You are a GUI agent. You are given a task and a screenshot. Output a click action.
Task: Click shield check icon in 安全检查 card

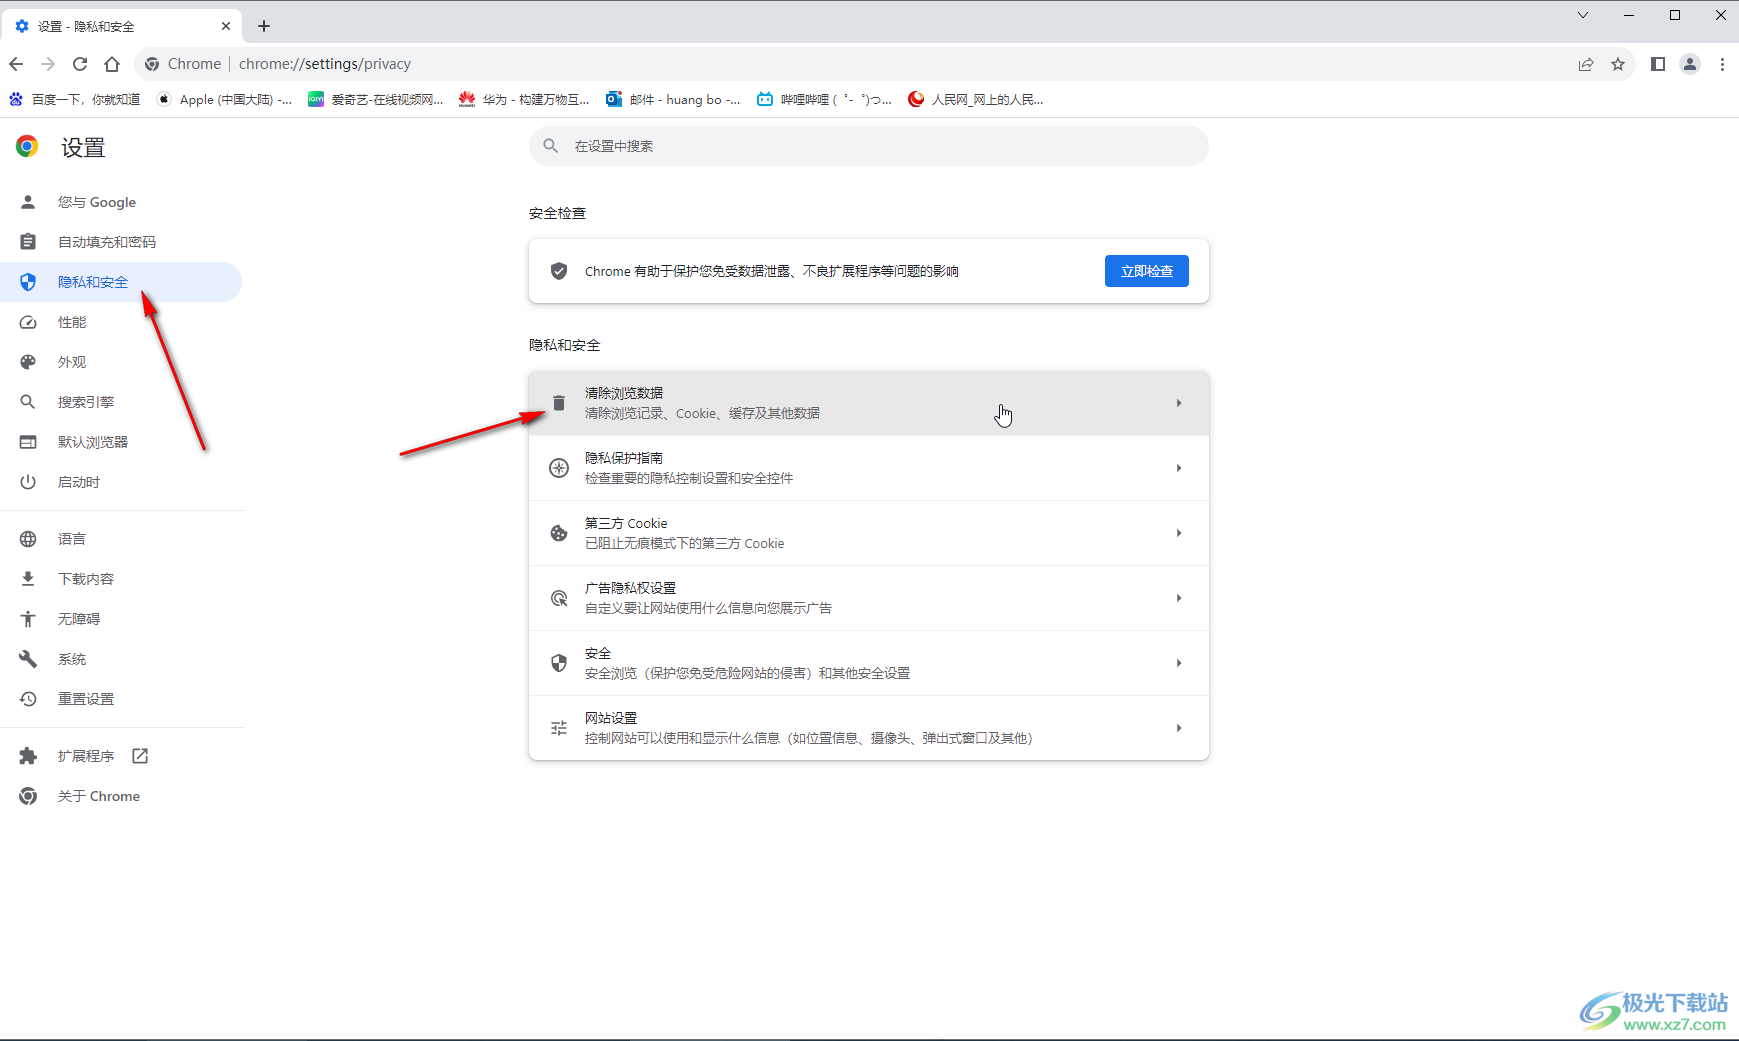point(559,271)
